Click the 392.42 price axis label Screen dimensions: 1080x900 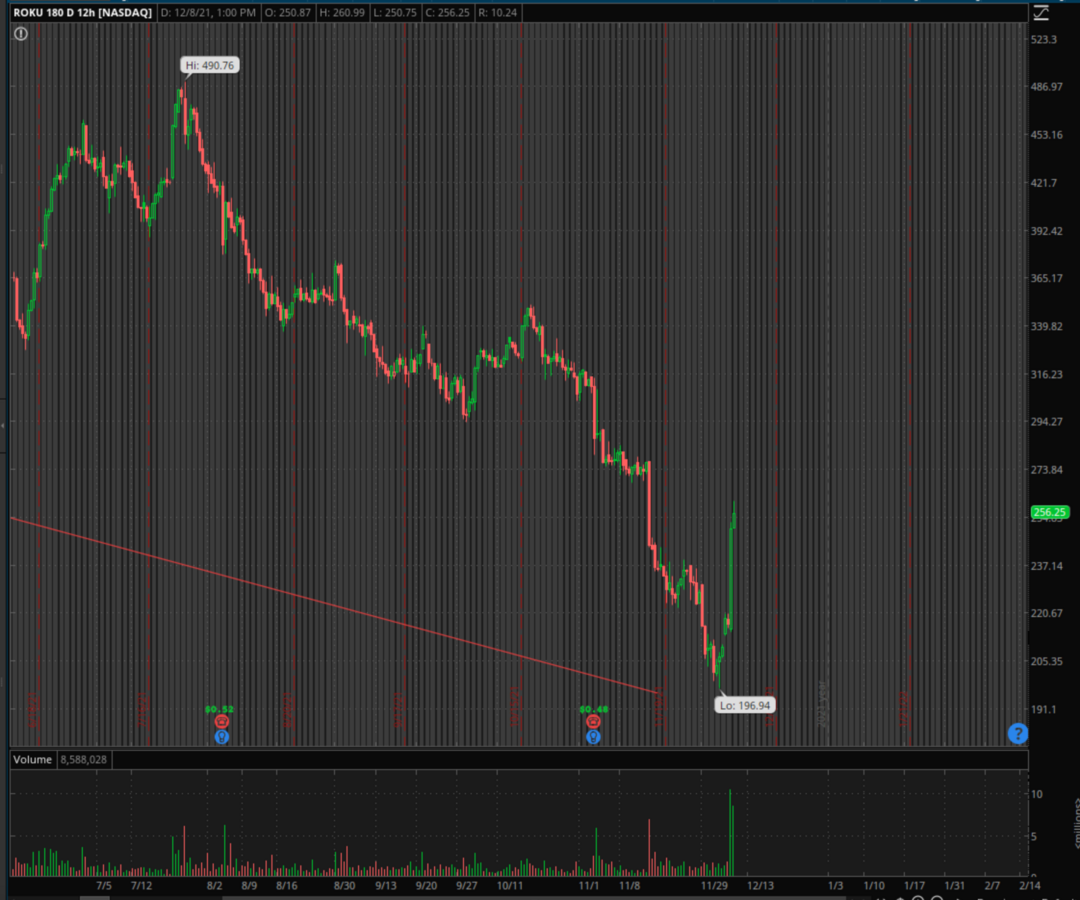click(1046, 231)
